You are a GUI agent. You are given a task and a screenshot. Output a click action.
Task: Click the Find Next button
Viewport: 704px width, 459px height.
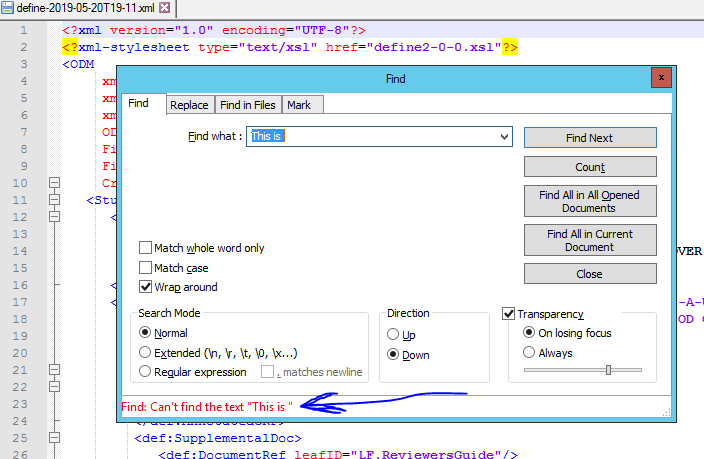[x=590, y=138]
